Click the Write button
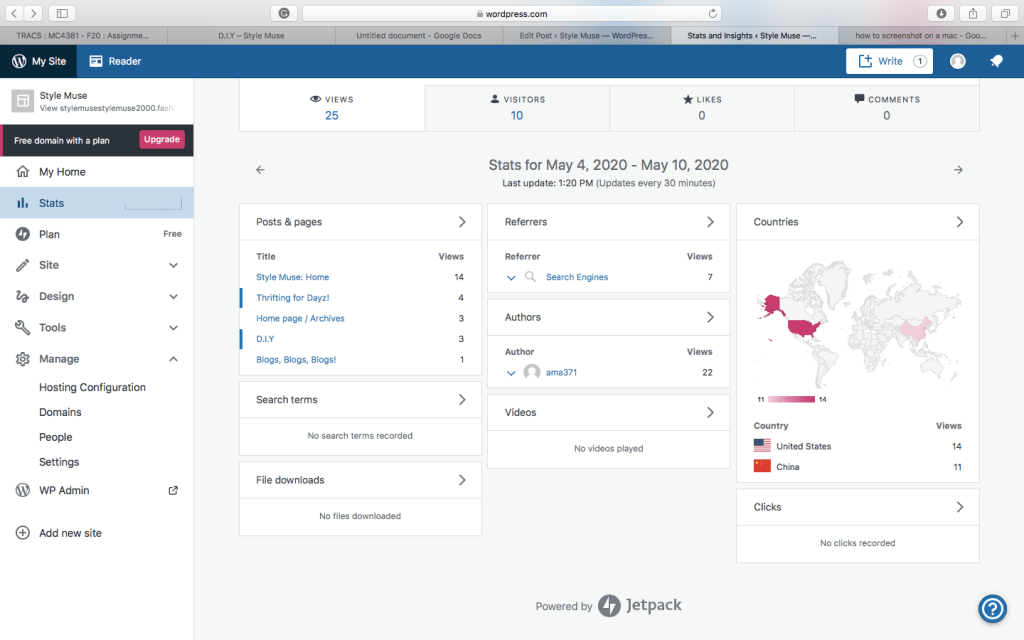This screenshot has height=640, width=1024. click(x=889, y=61)
